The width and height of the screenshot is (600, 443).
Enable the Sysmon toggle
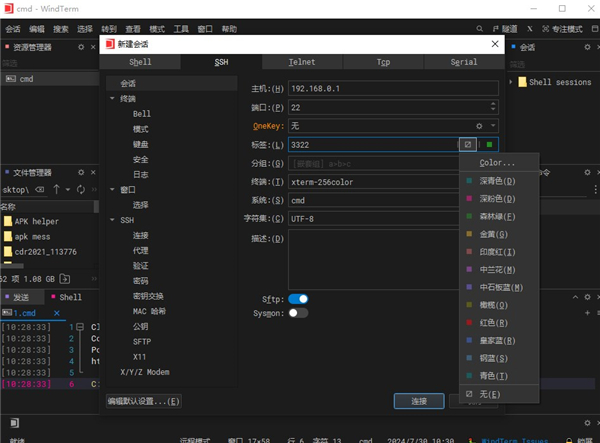pyautogui.click(x=298, y=312)
